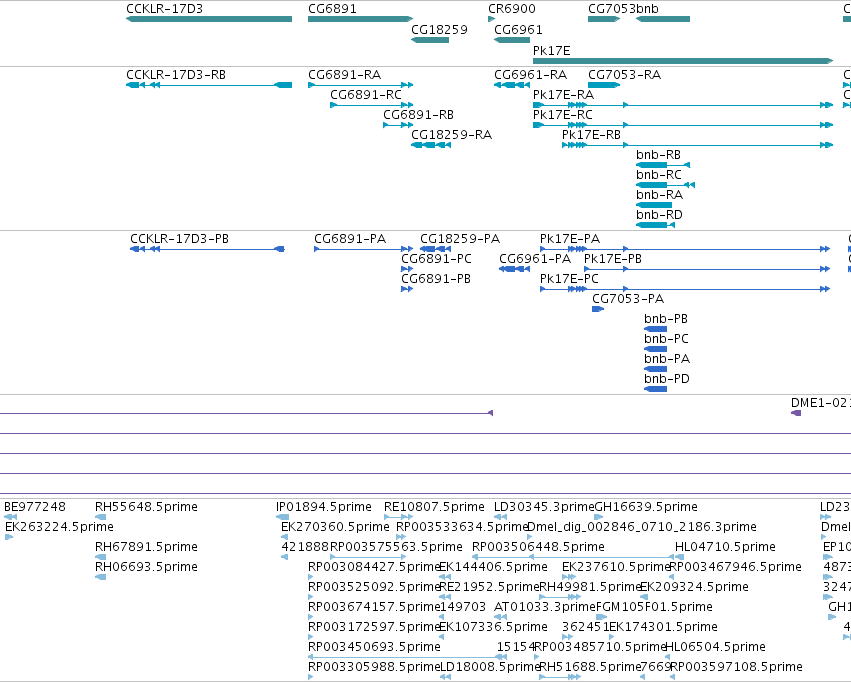The width and height of the screenshot is (851, 682).
Task: Click the GH16639.5prime EST label
Action: click(646, 507)
